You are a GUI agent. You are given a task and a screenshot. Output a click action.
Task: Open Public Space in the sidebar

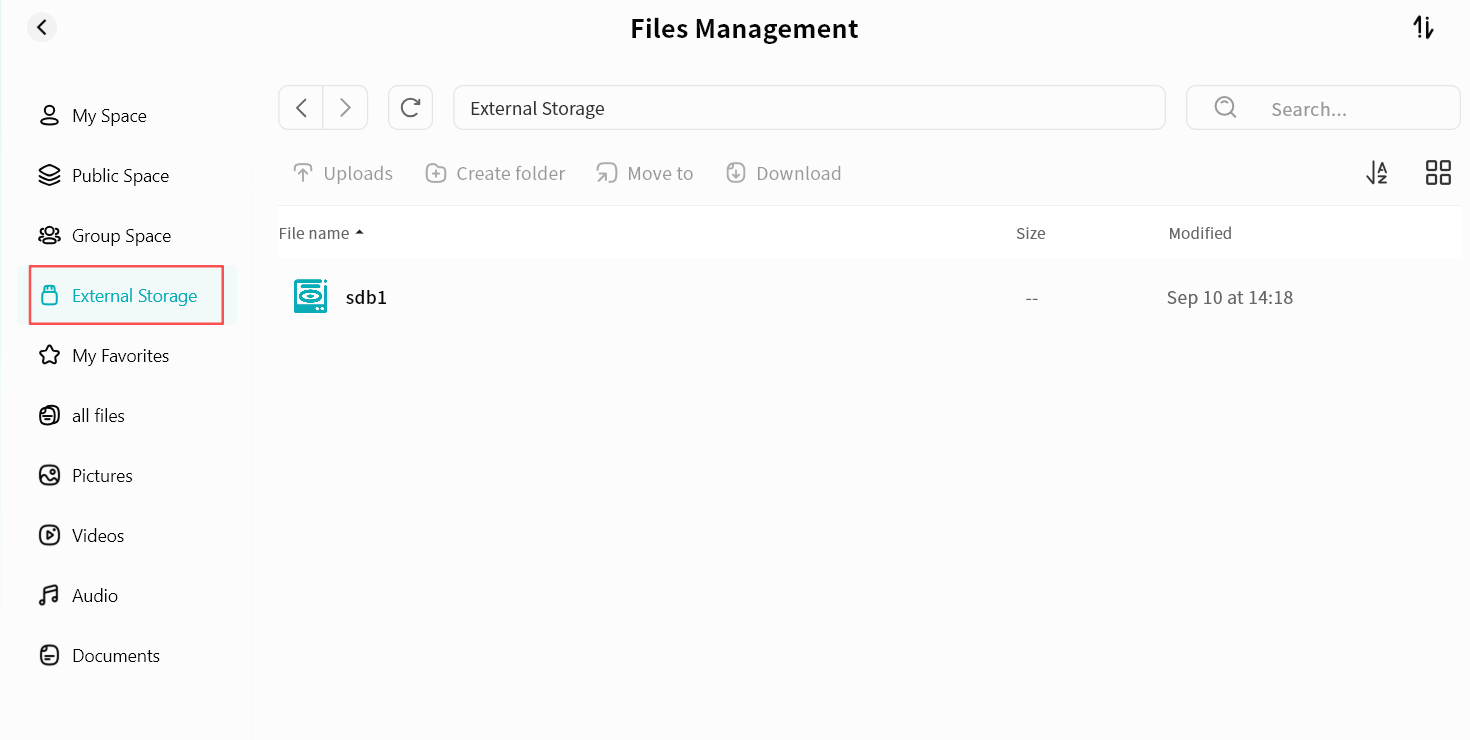[120, 176]
